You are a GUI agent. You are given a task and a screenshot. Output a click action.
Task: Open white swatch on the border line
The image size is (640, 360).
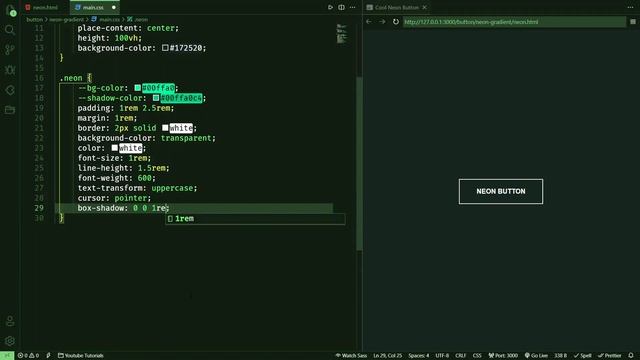[165, 128]
